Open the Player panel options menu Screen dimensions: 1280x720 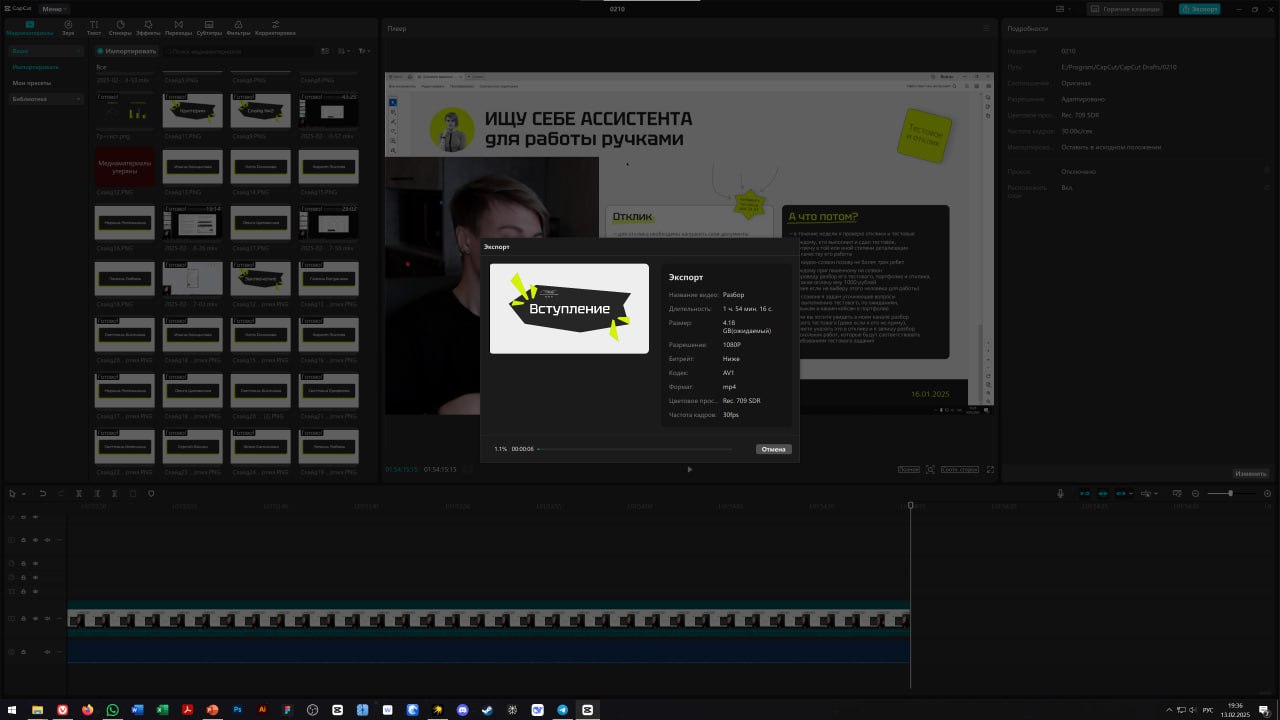[986, 29]
